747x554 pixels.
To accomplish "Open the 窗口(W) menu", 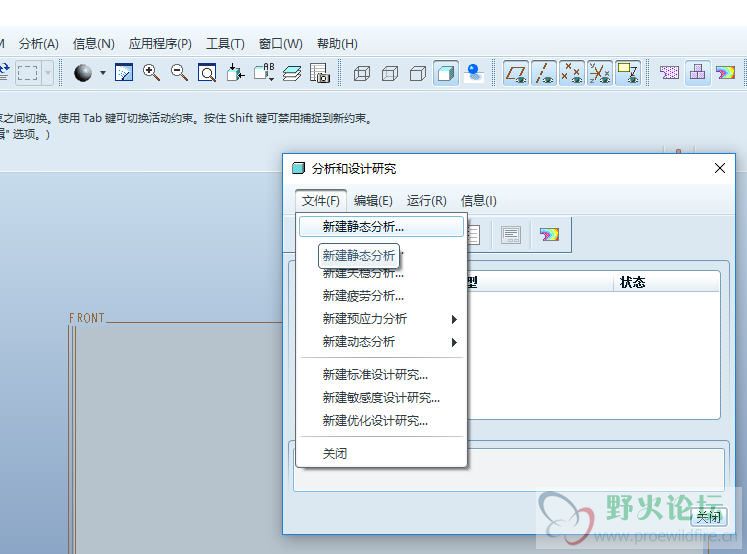I will click(281, 44).
